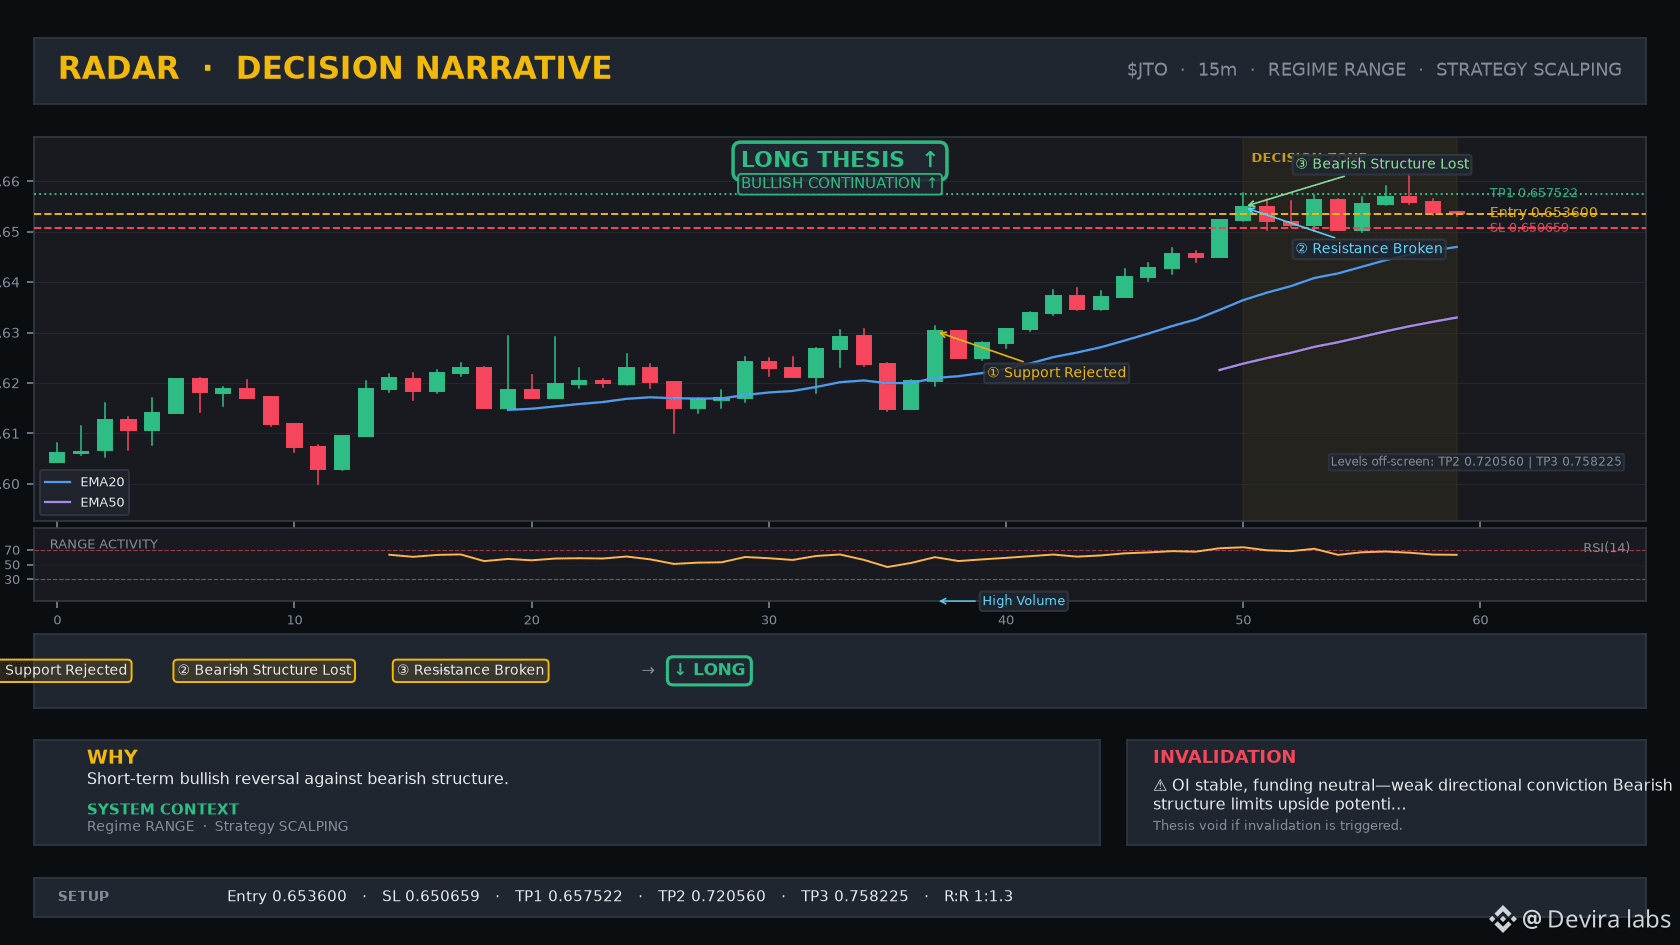Click the EMA20 legend entry
Image resolution: width=1680 pixels, height=945 pixels.
tap(84, 482)
